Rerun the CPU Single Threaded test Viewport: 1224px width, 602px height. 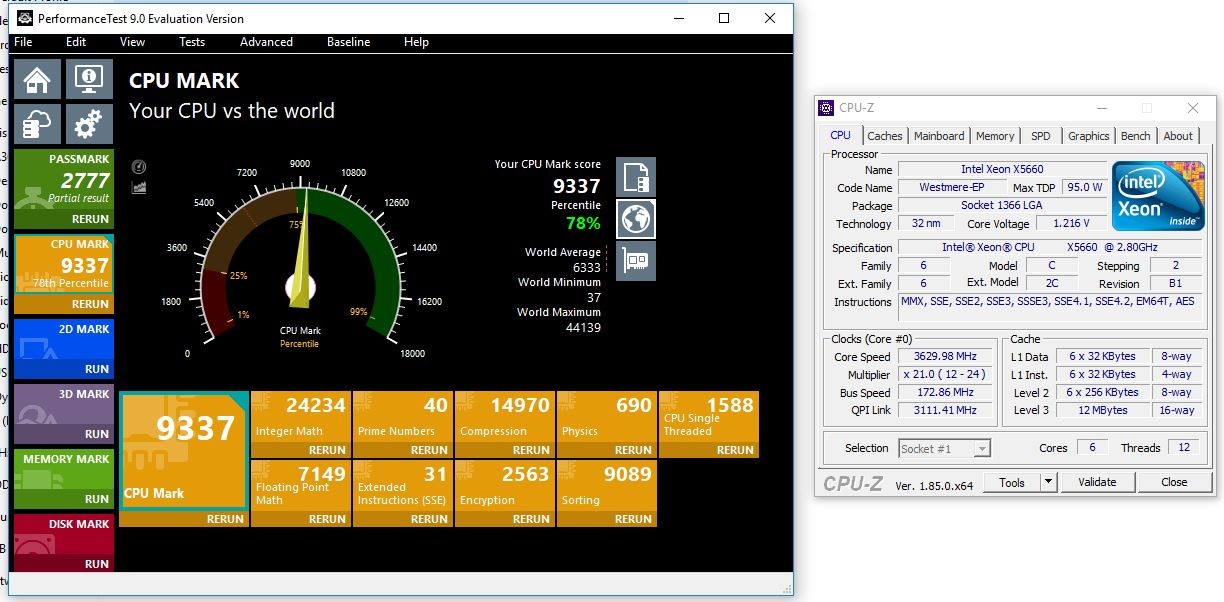coord(708,450)
